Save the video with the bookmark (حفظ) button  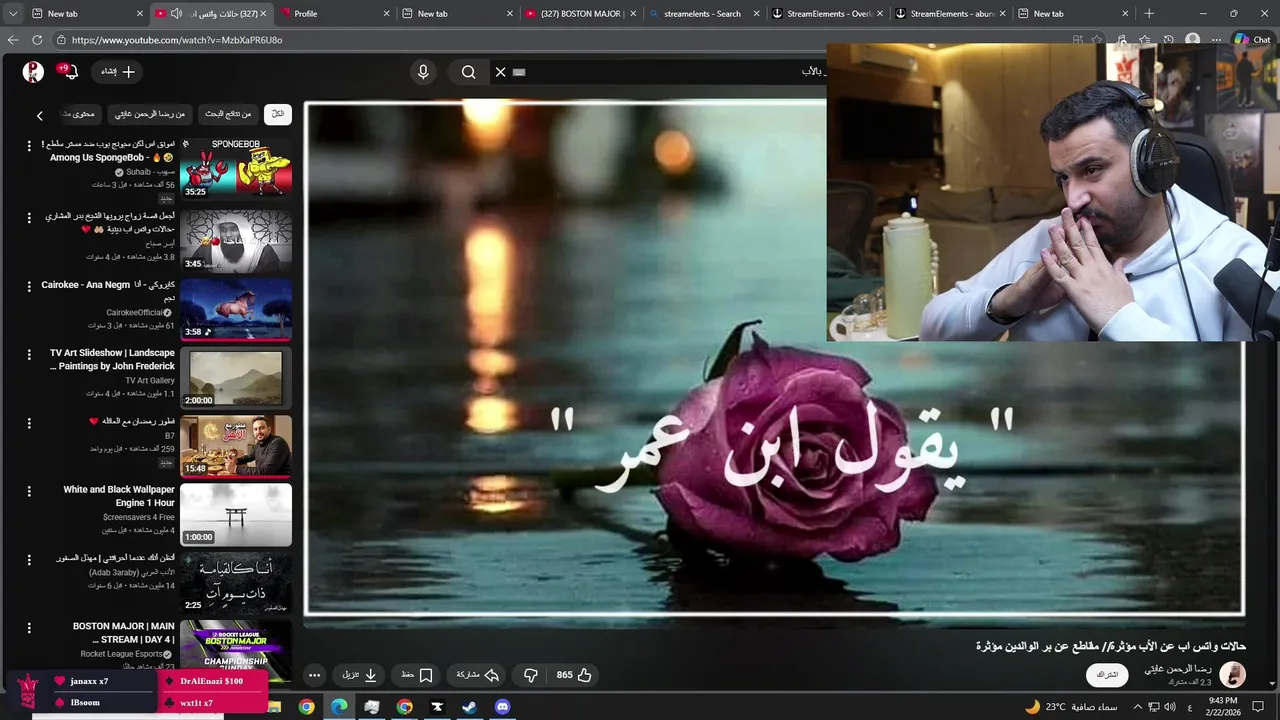point(417,675)
